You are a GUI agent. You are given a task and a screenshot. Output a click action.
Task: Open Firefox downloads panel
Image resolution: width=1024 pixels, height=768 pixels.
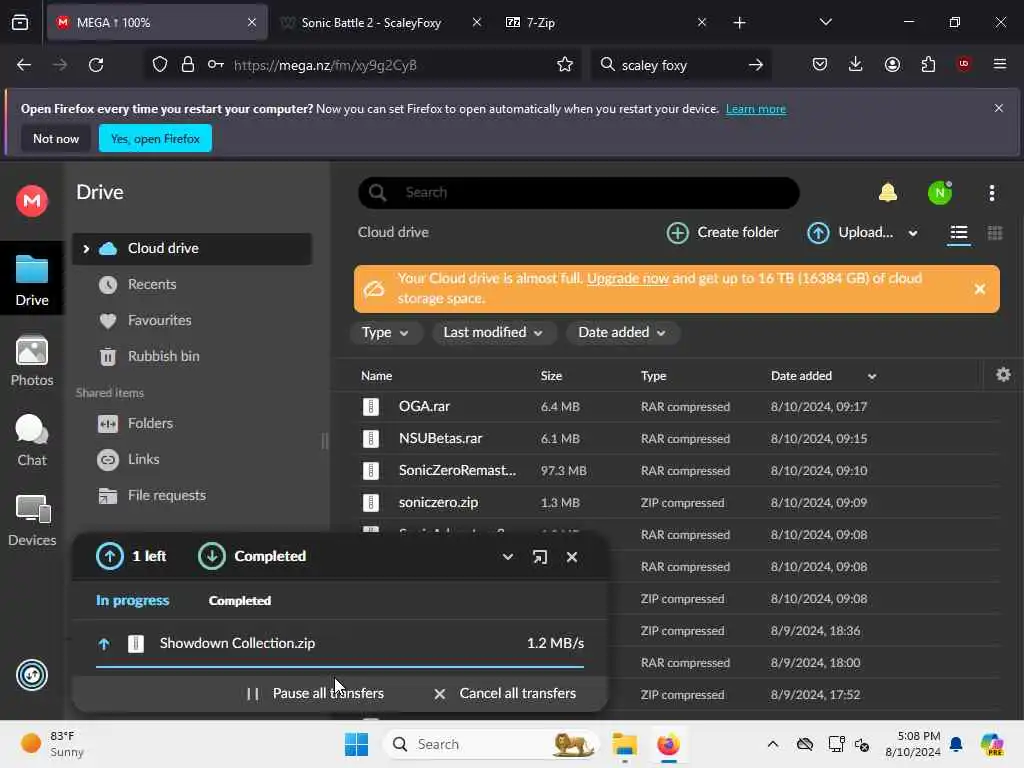click(x=856, y=64)
